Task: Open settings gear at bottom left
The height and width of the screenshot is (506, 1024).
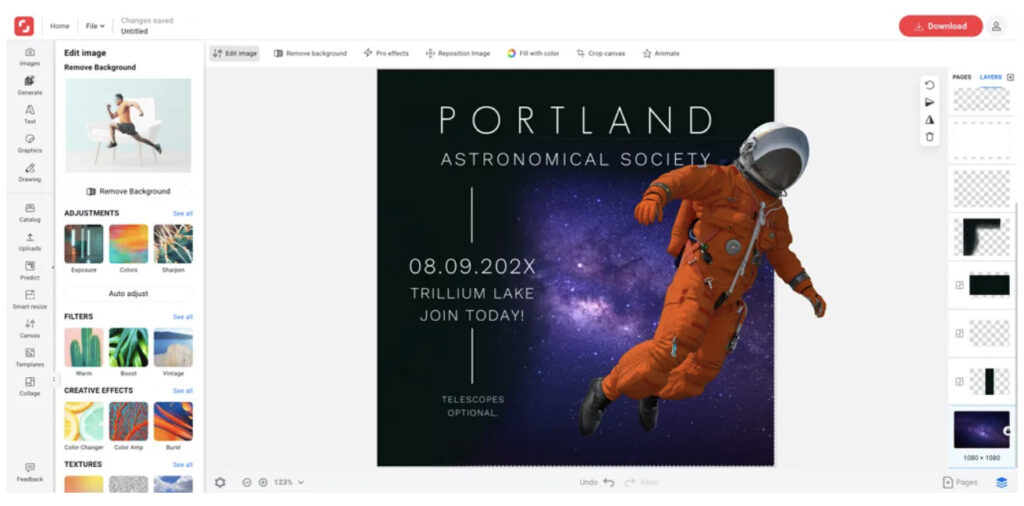Action: (220, 482)
